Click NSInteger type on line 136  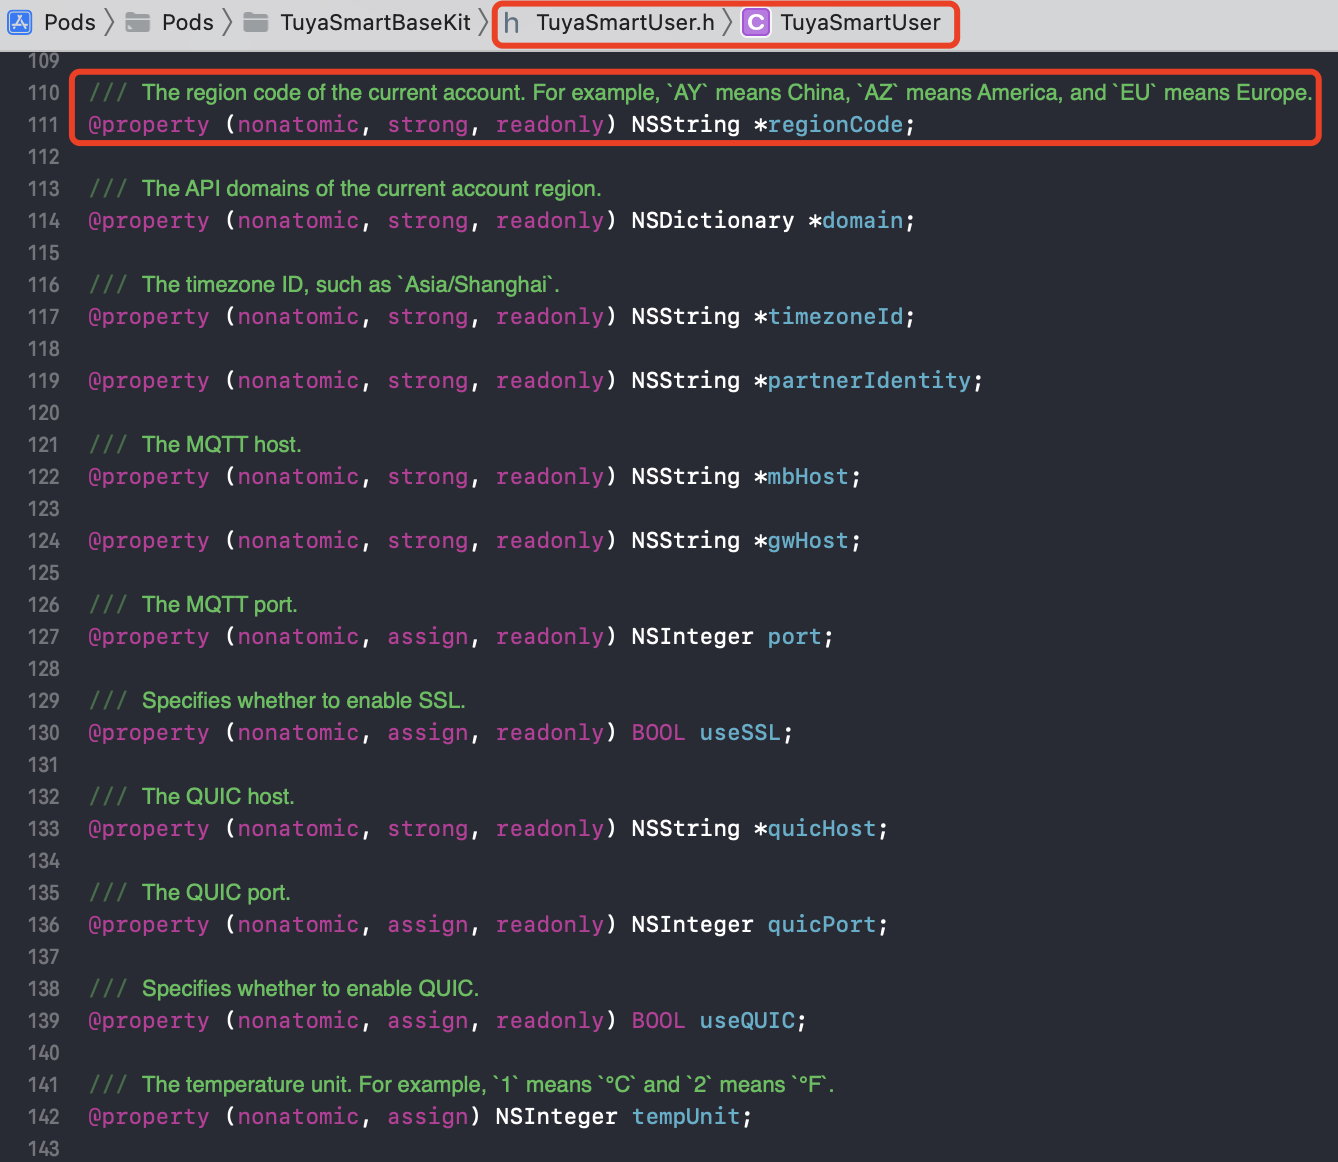[692, 924]
